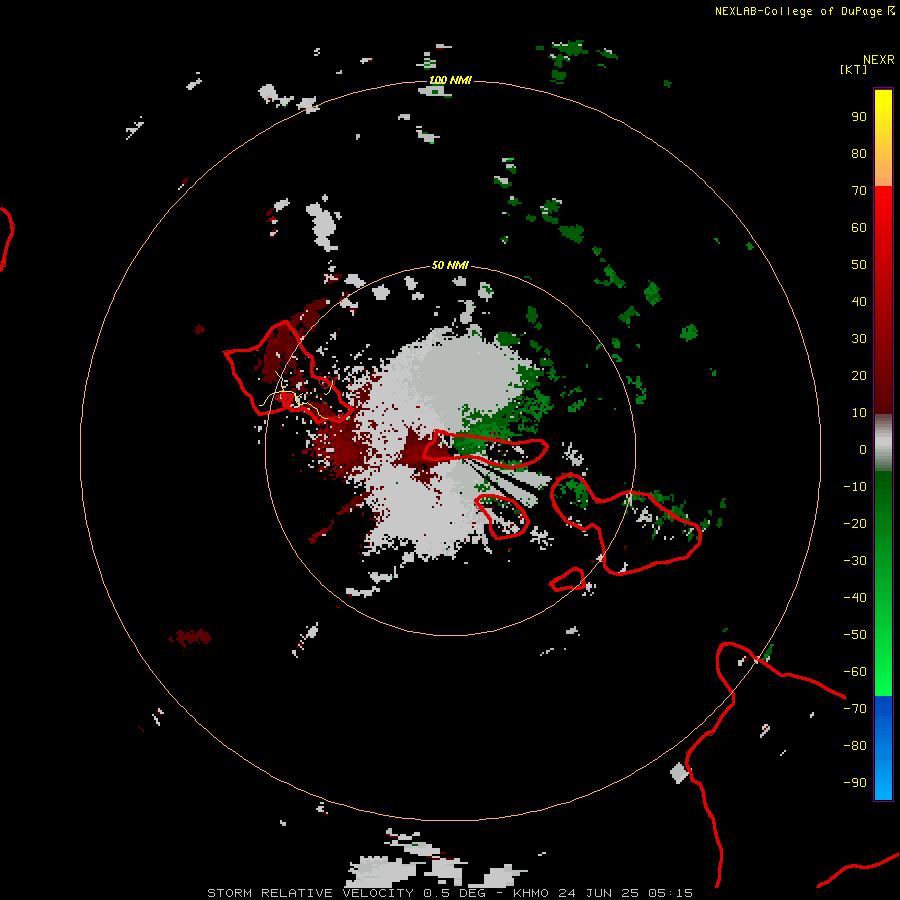Image resolution: width=900 pixels, height=900 pixels.
Task: Click the 50 value on the velocity scale
Action: [859, 265]
